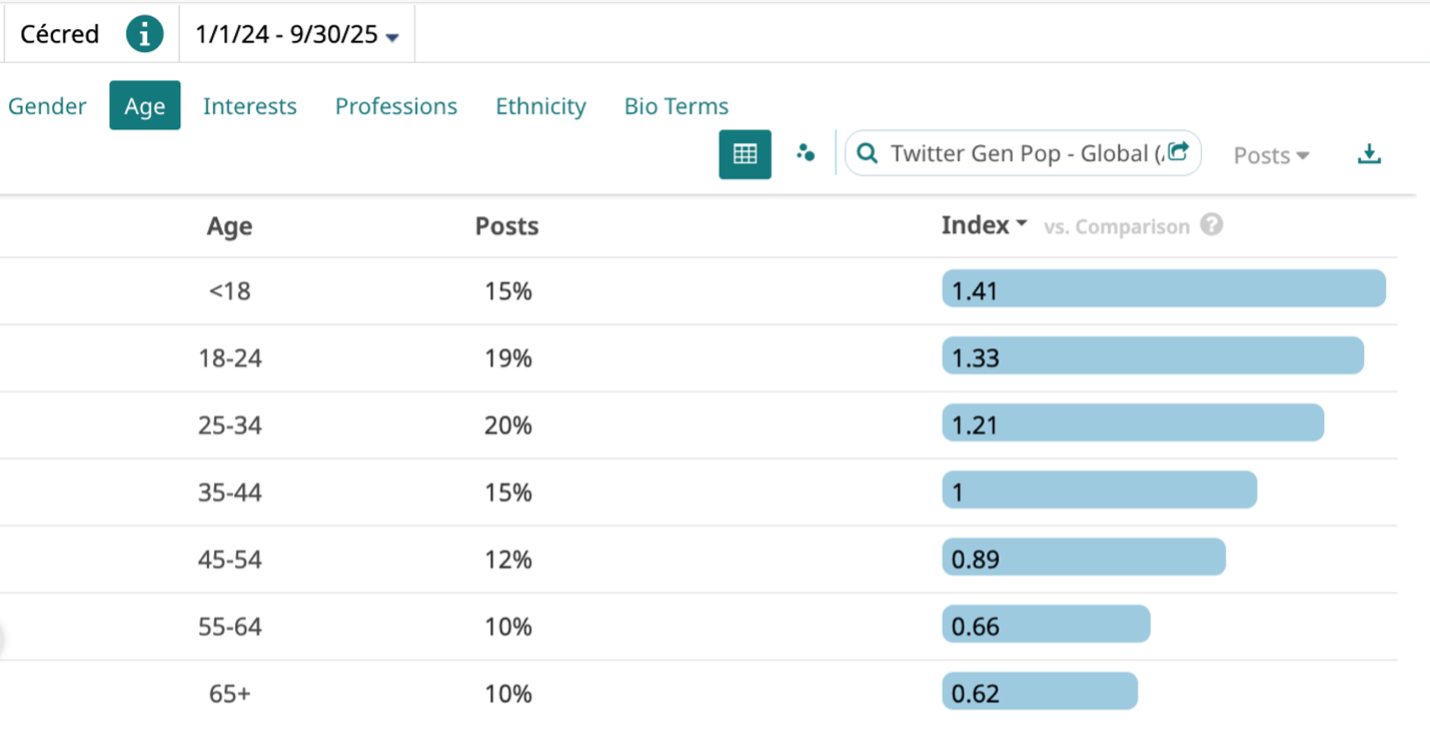Click the search magnifier icon

[x=868, y=154]
